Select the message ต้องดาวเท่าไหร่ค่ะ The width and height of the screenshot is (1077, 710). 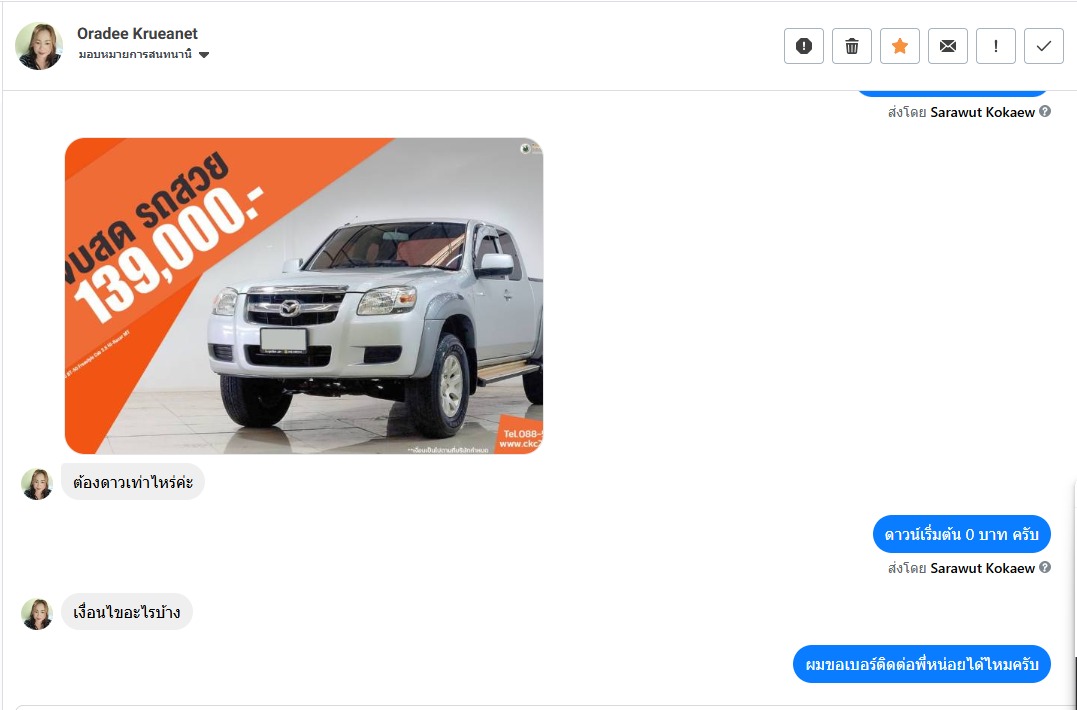[x=133, y=482]
